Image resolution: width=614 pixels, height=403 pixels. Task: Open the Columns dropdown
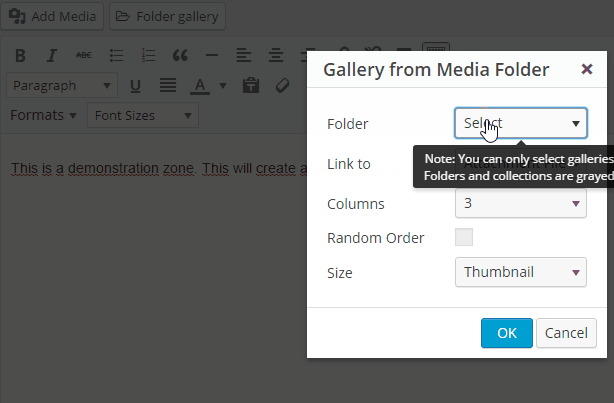click(x=520, y=204)
